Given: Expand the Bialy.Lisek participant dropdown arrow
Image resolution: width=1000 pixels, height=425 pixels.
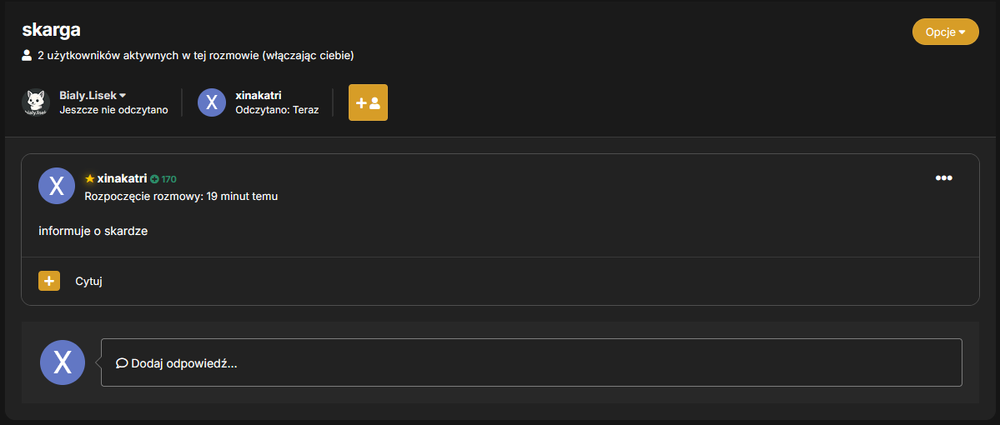Looking at the screenshot, I should point(122,96).
